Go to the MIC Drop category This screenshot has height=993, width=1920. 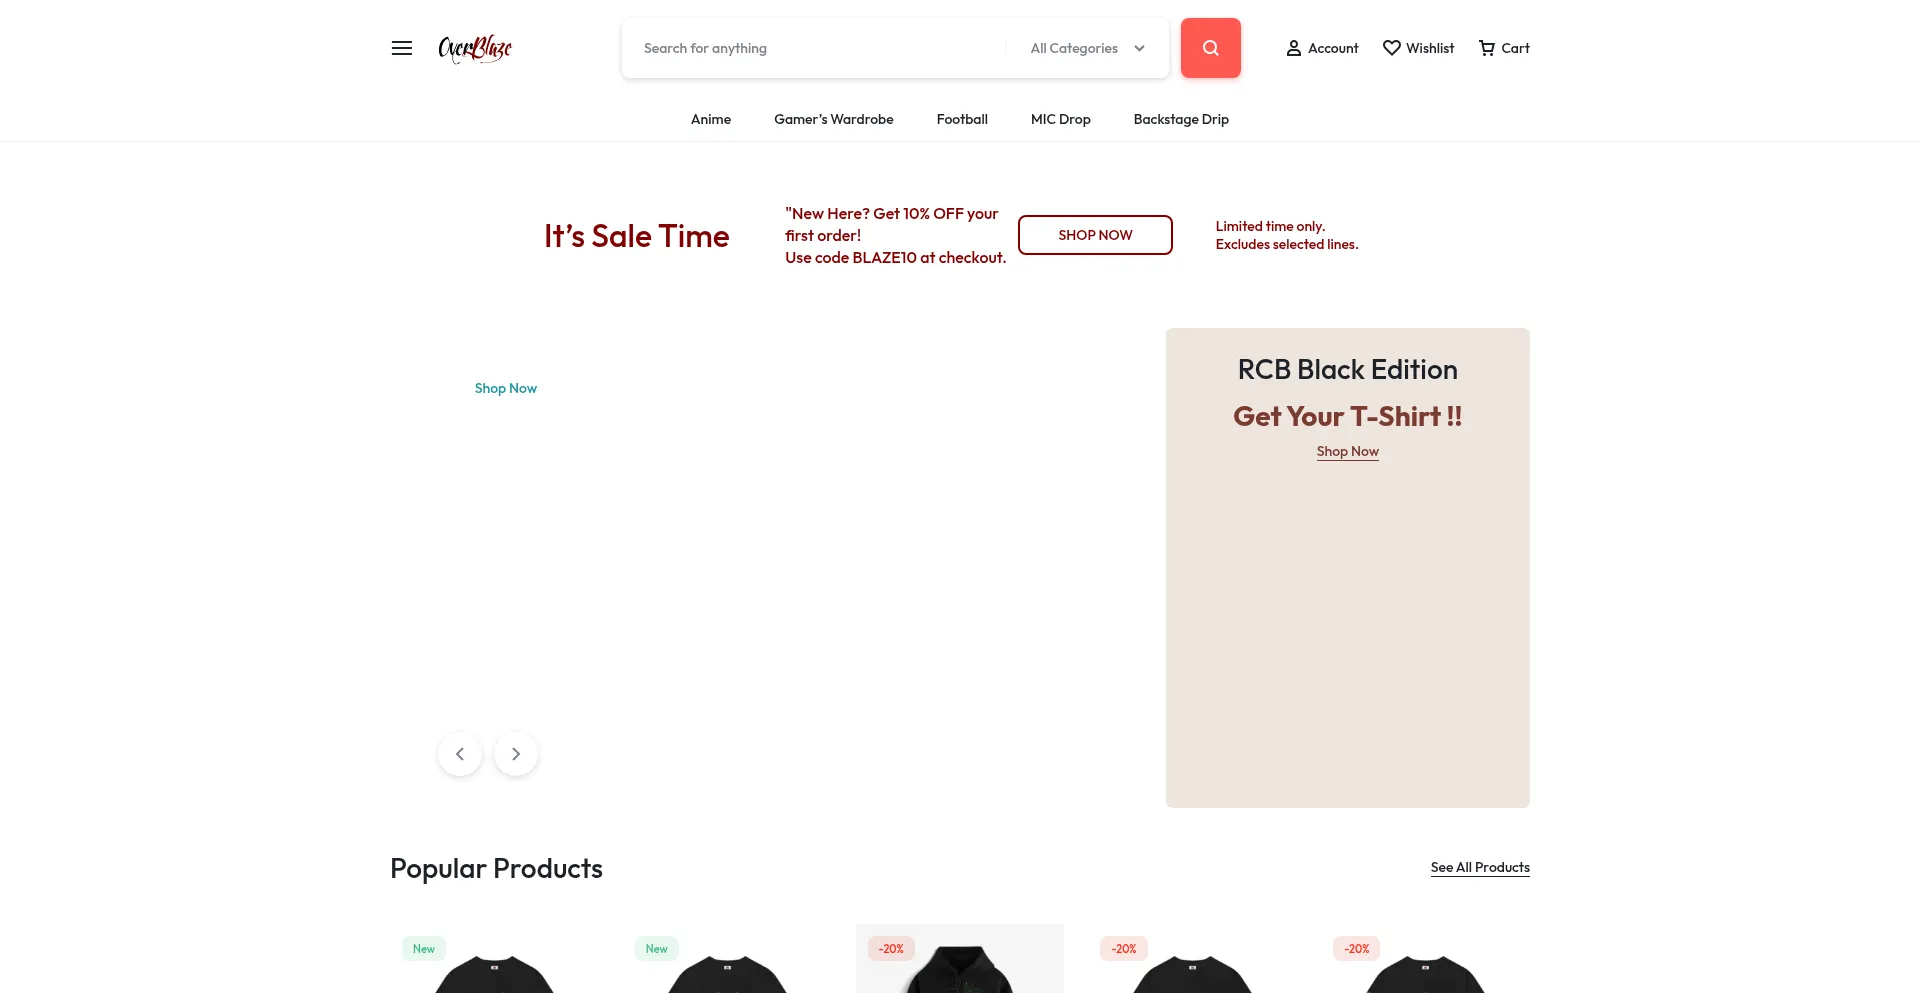(x=1061, y=119)
